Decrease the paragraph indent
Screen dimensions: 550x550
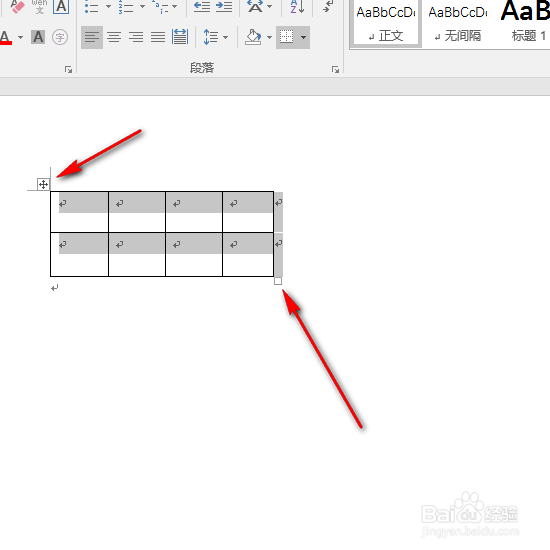[202, 6]
